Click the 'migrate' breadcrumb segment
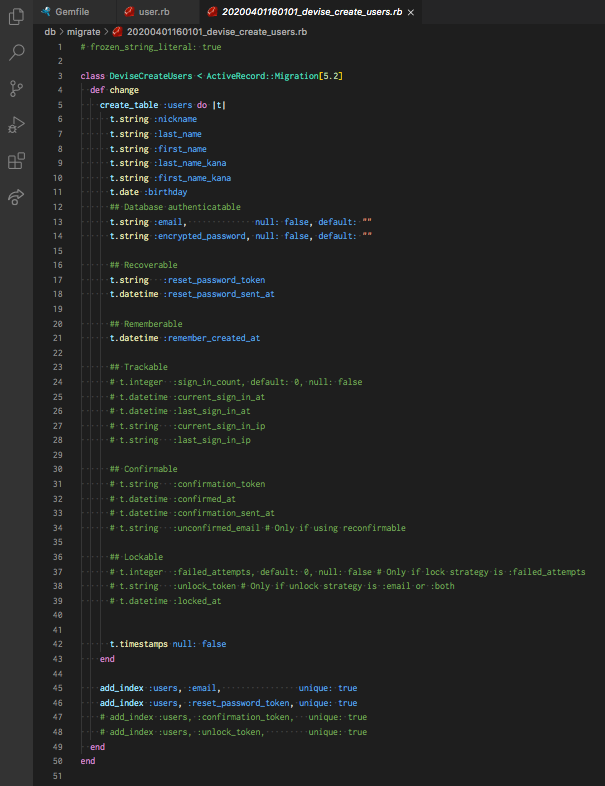 (x=84, y=32)
